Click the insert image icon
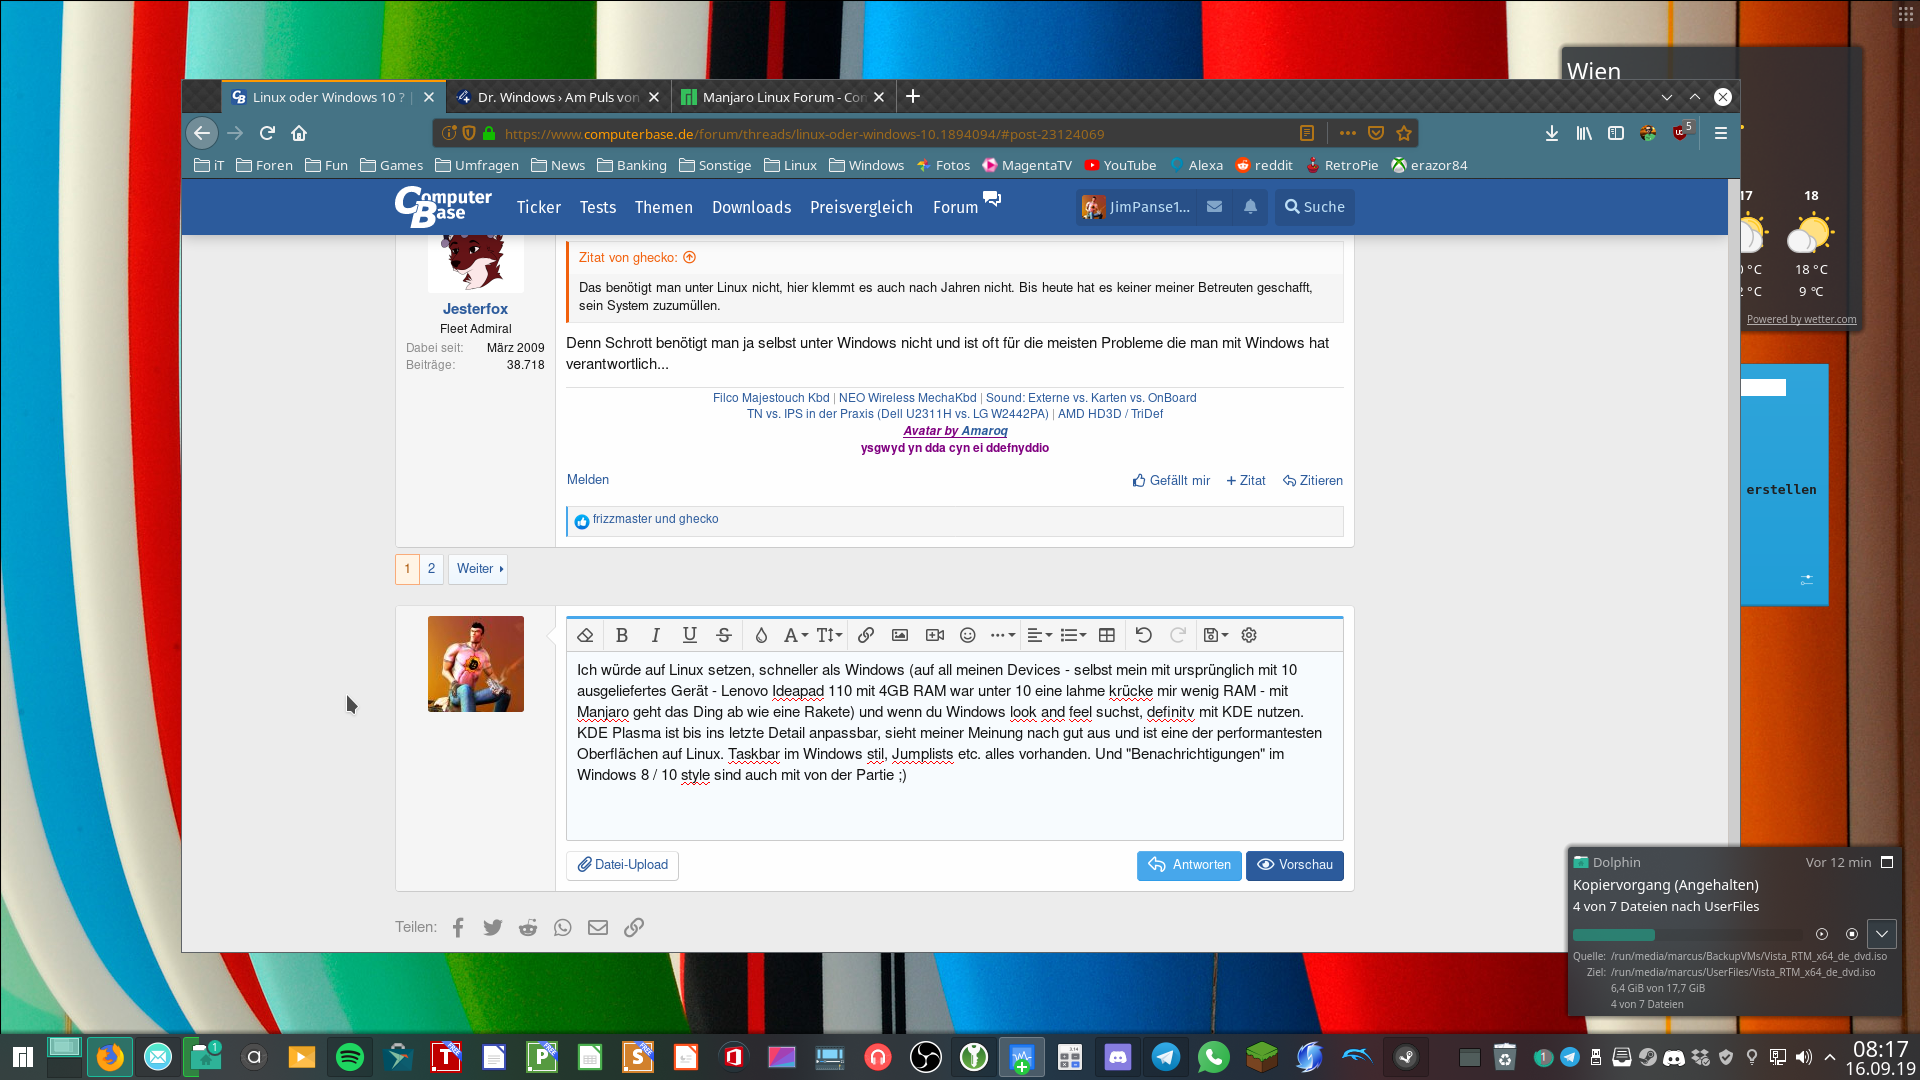The width and height of the screenshot is (1920, 1080). pos(900,635)
